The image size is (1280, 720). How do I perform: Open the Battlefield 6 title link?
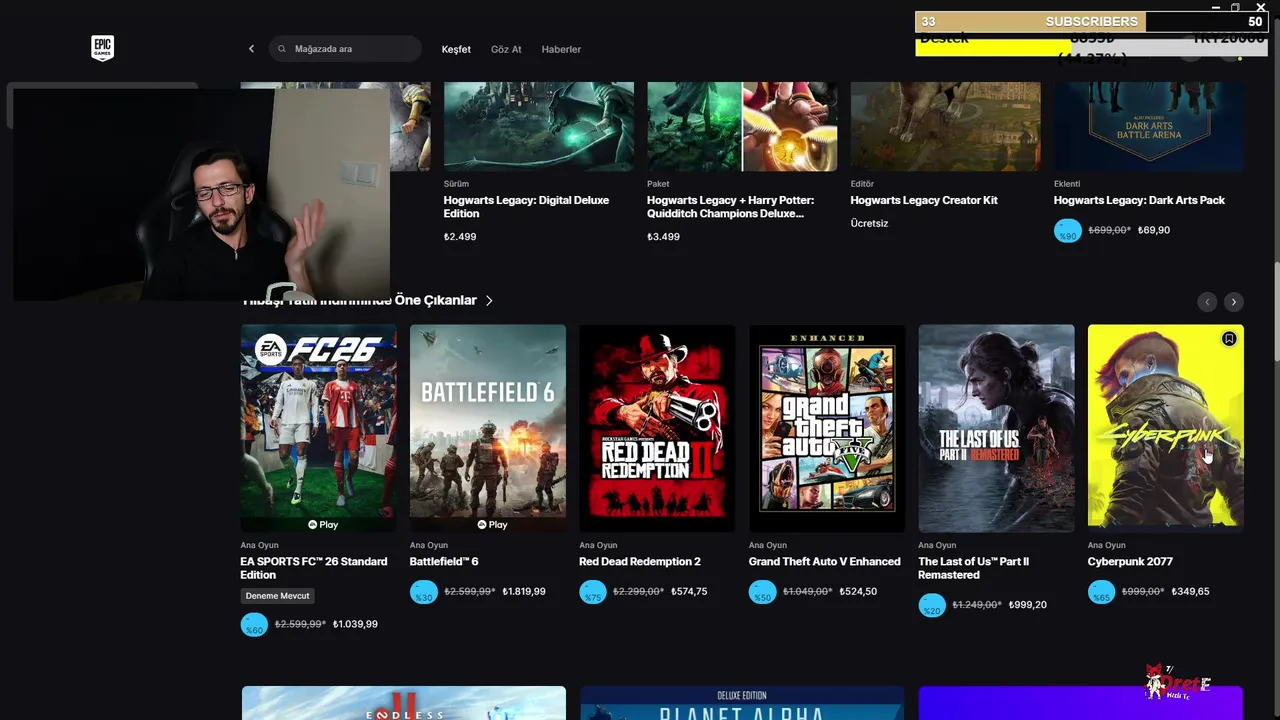[444, 562]
